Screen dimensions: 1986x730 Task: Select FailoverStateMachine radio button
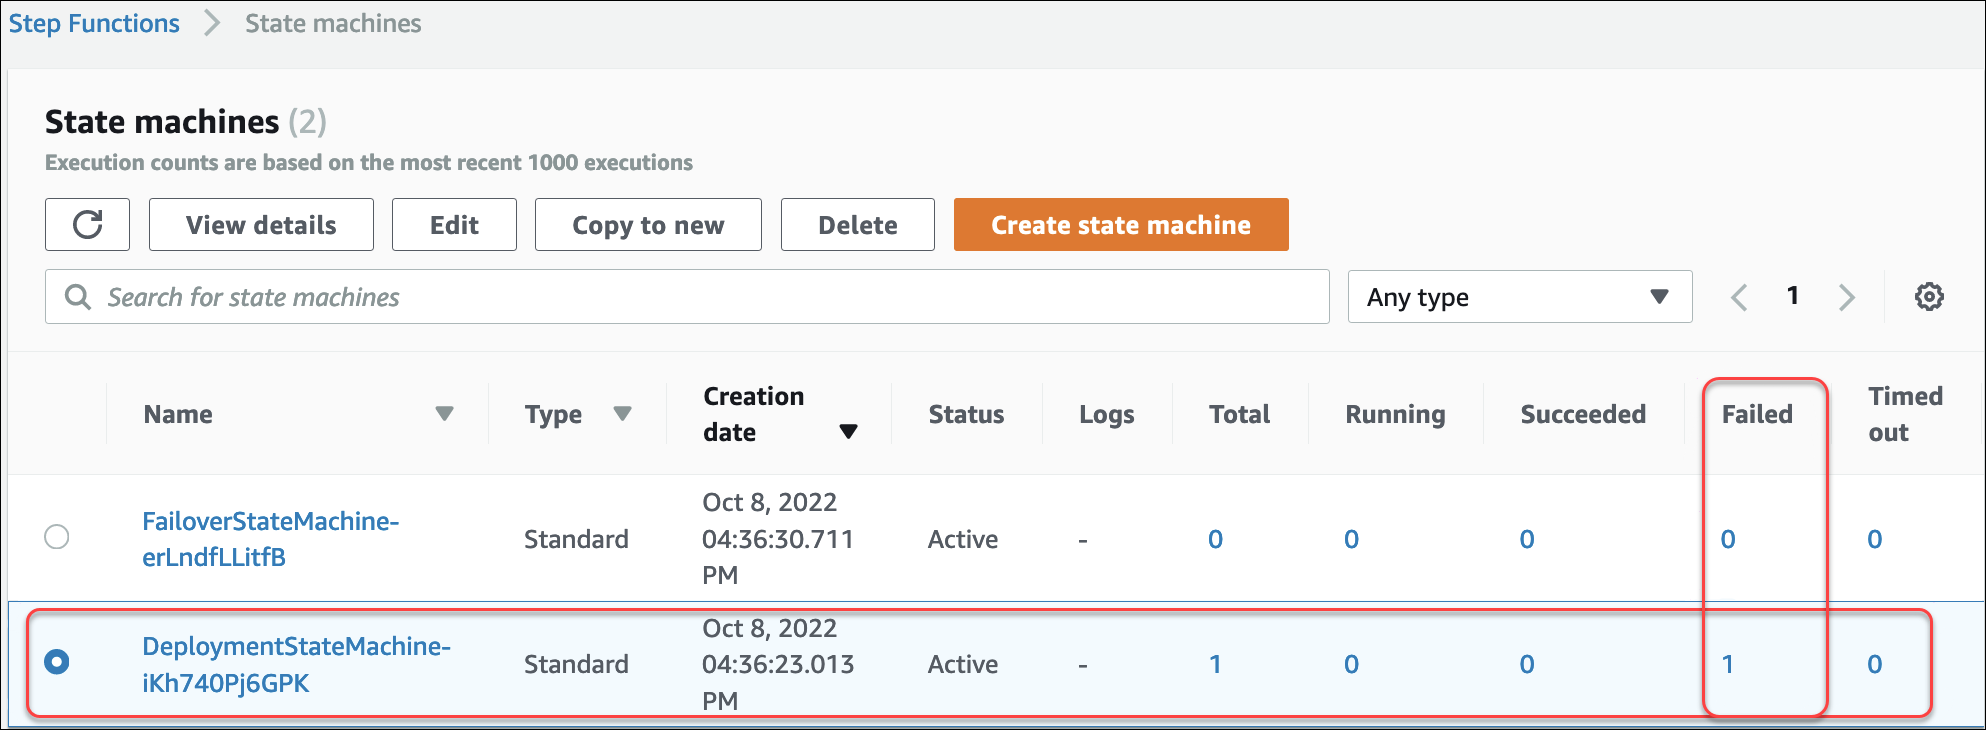[x=57, y=537]
